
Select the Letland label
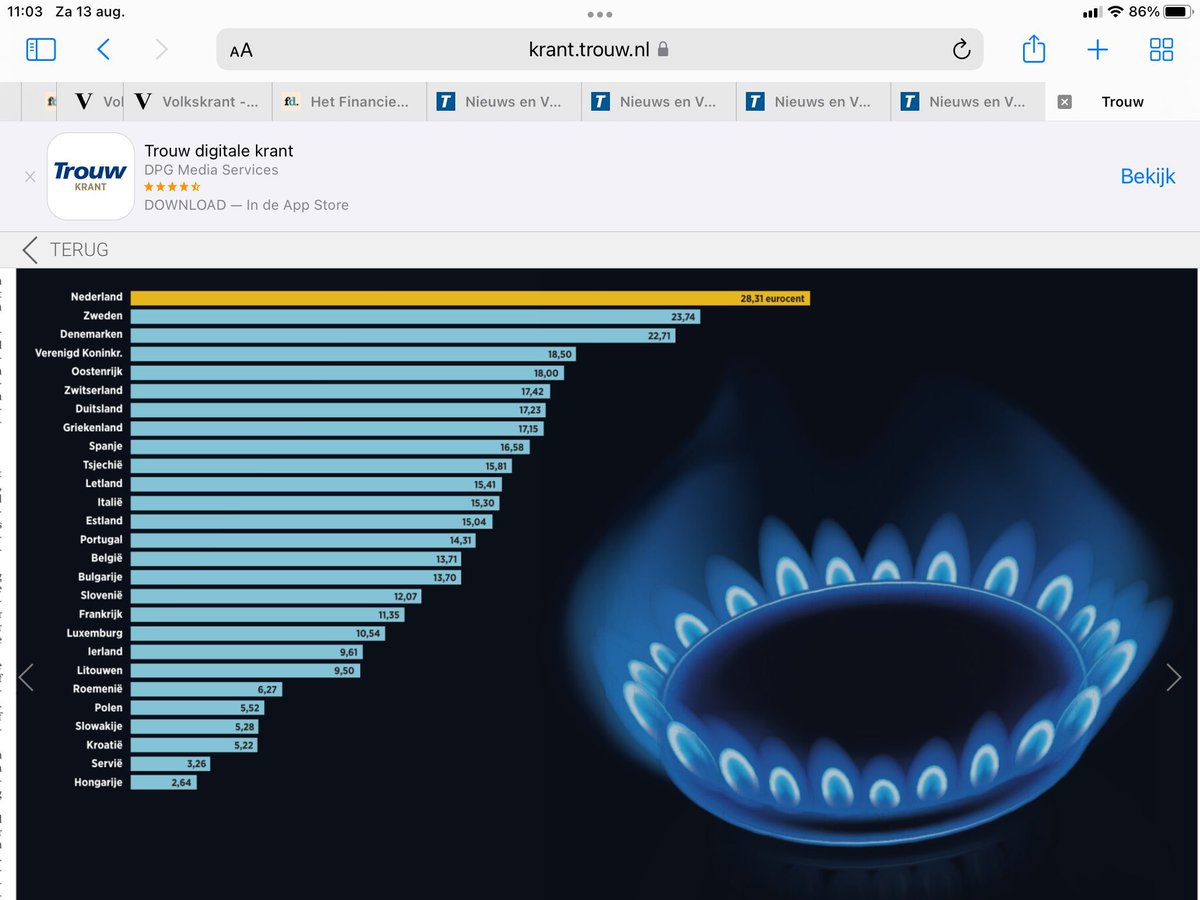104,483
